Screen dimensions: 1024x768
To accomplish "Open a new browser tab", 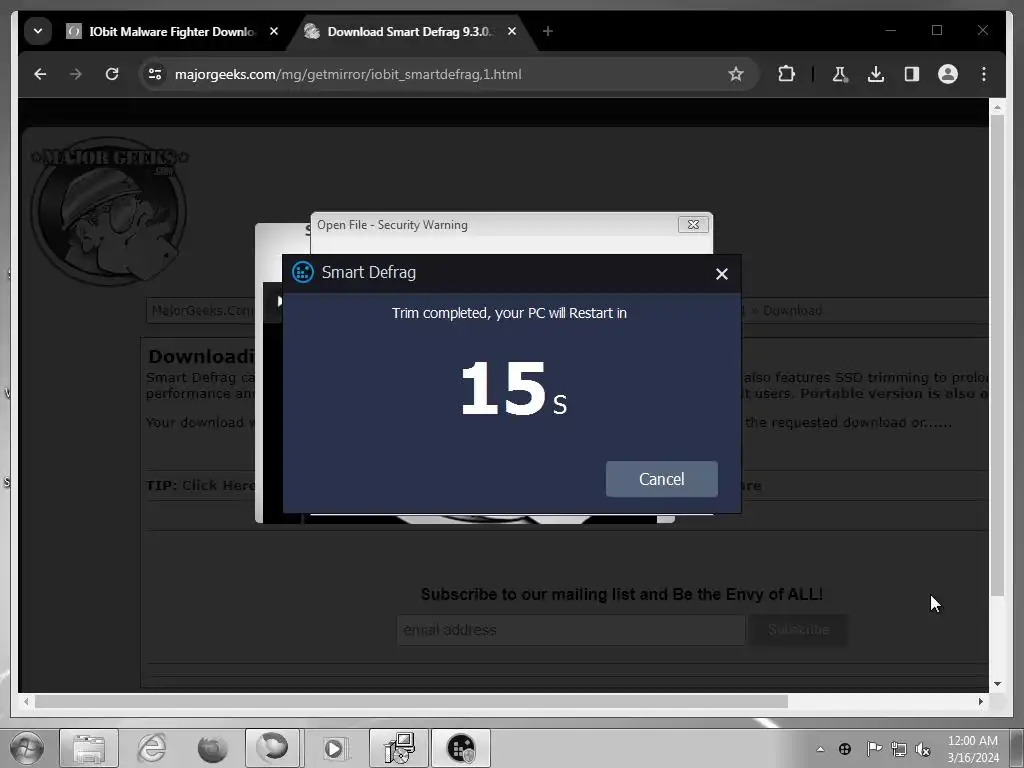I will pos(548,31).
